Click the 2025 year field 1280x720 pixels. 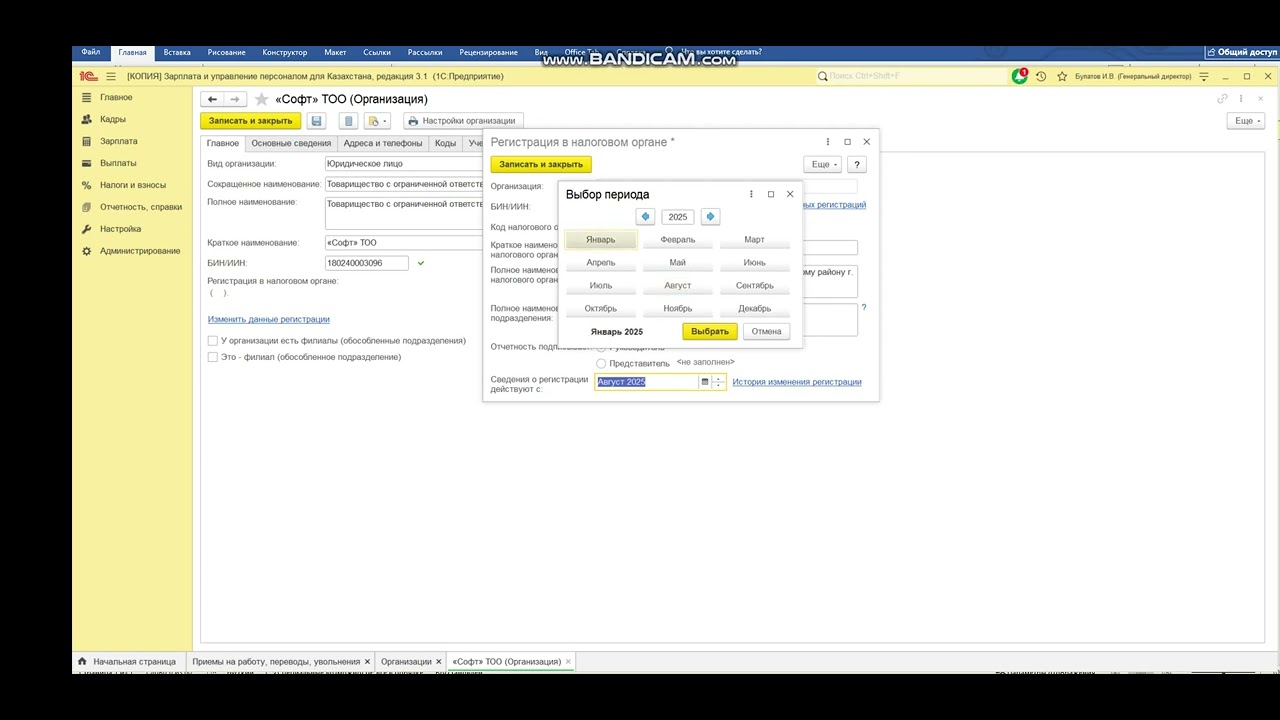coord(678,217)
